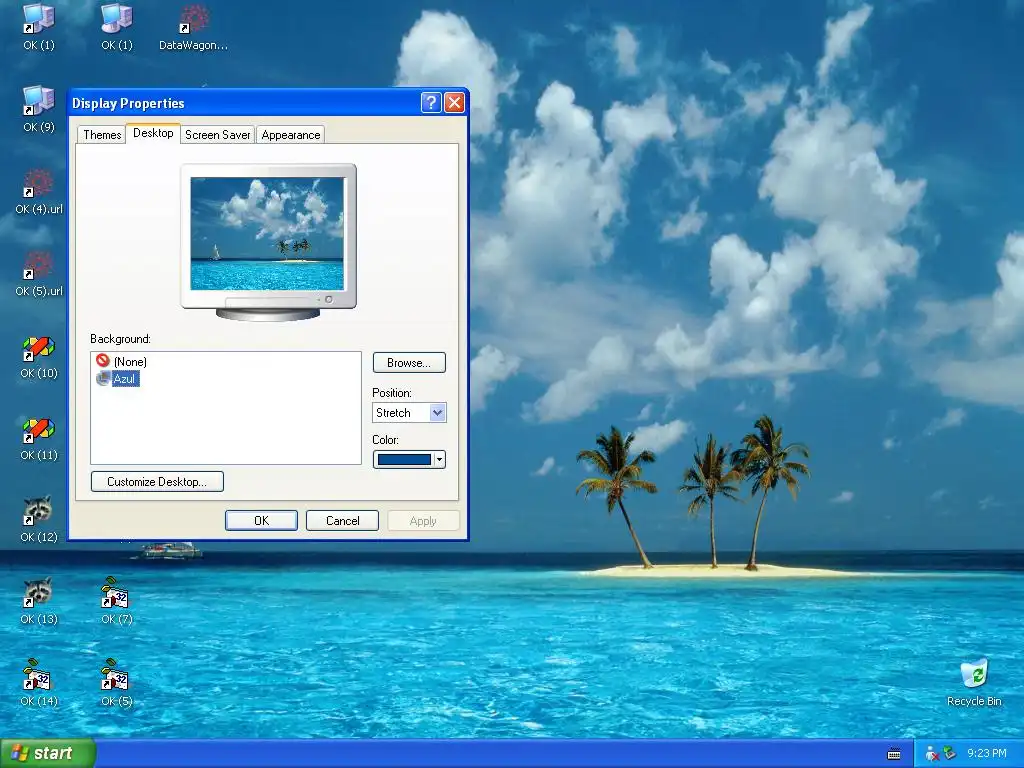Select the OK (5) desktop icon
The height and width of the screenshot is (768, 1024).
116,684
